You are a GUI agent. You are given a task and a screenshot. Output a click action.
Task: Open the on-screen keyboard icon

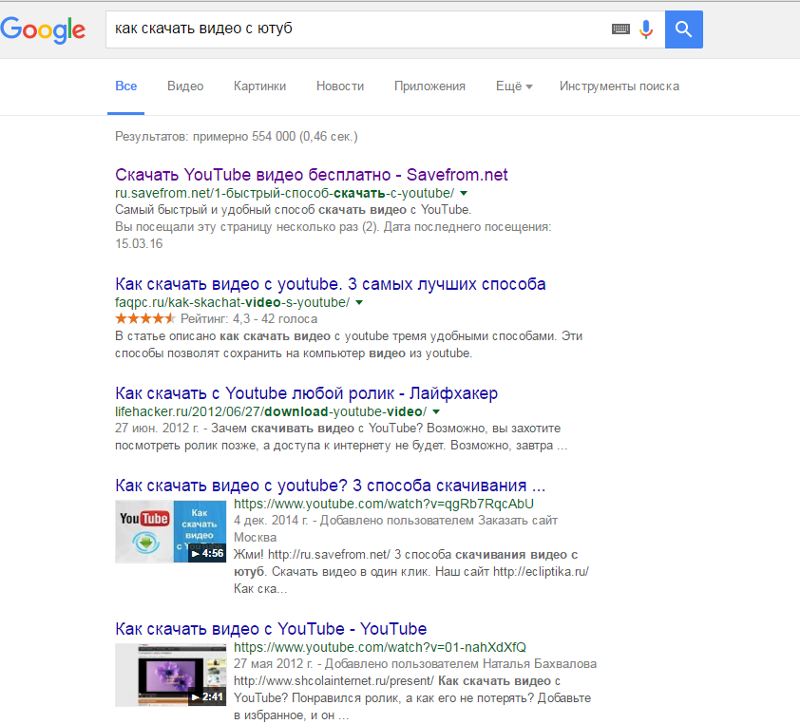click(x=620, y=29)
